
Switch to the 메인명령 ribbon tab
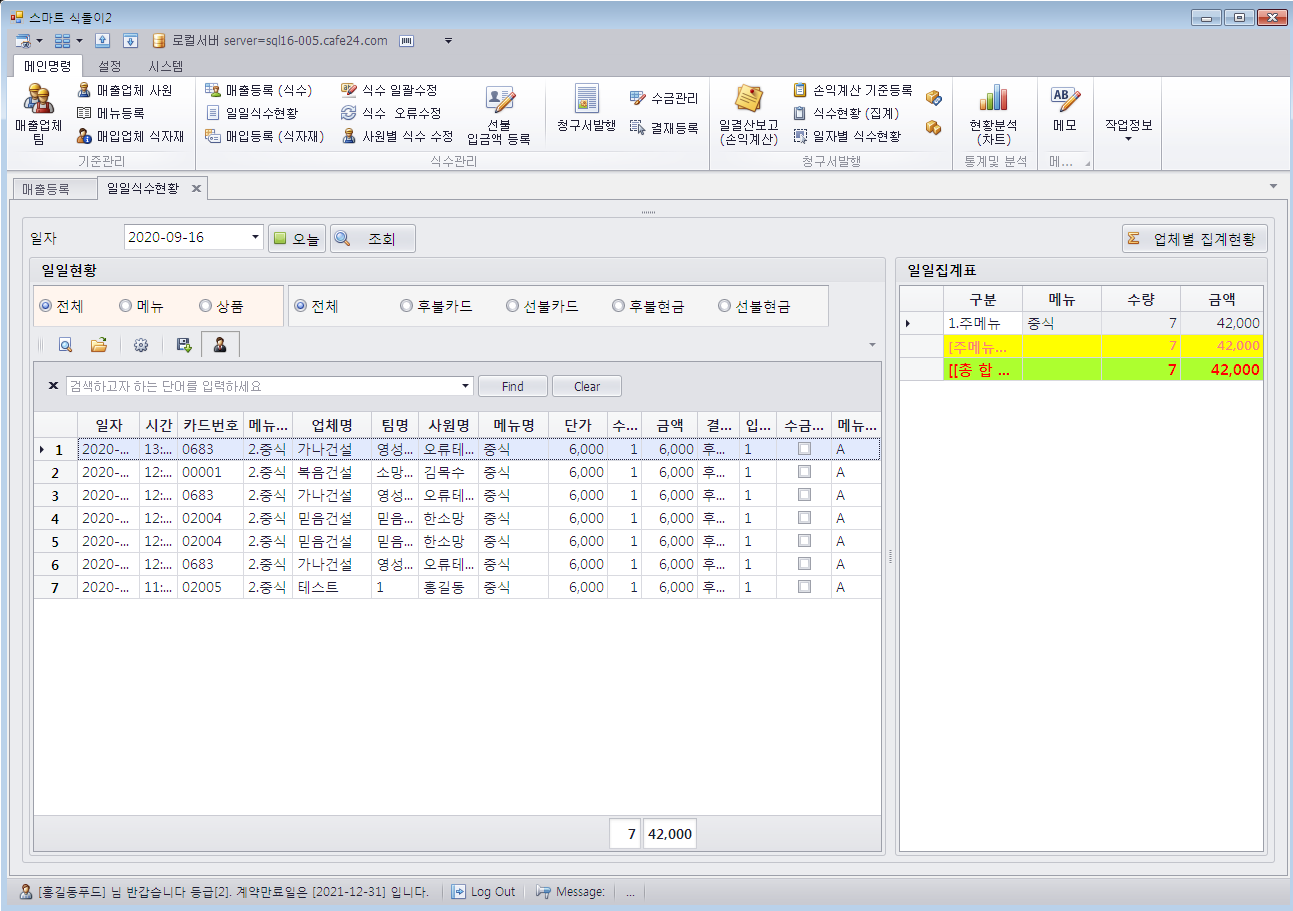tap(48, 66)
